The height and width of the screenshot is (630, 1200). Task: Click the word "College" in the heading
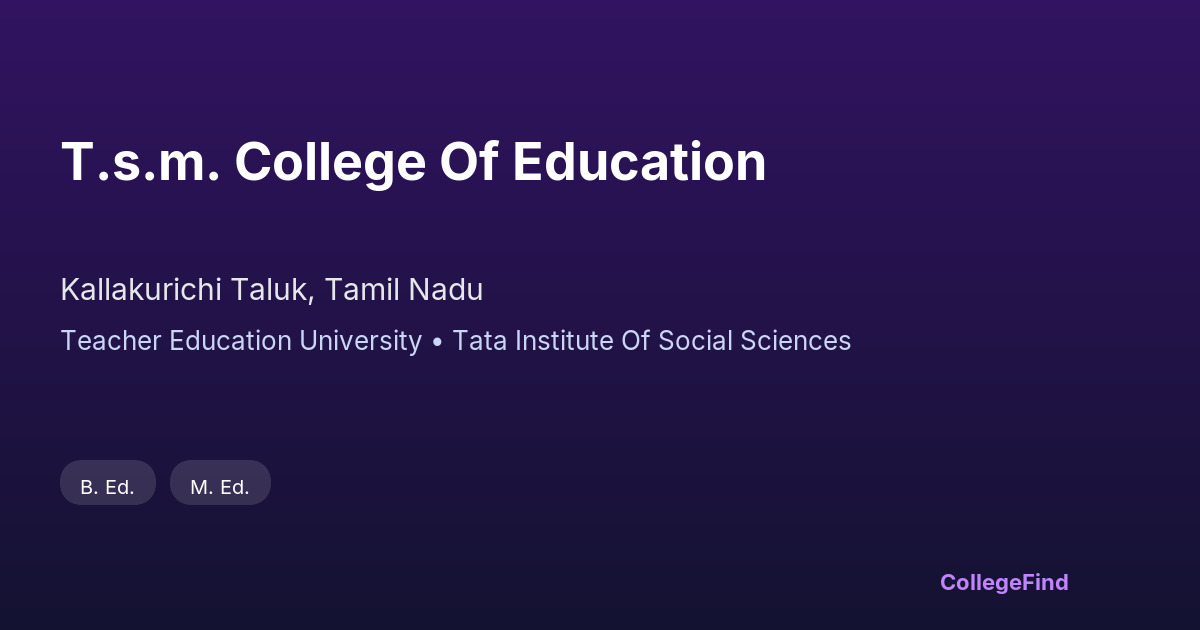330,162
